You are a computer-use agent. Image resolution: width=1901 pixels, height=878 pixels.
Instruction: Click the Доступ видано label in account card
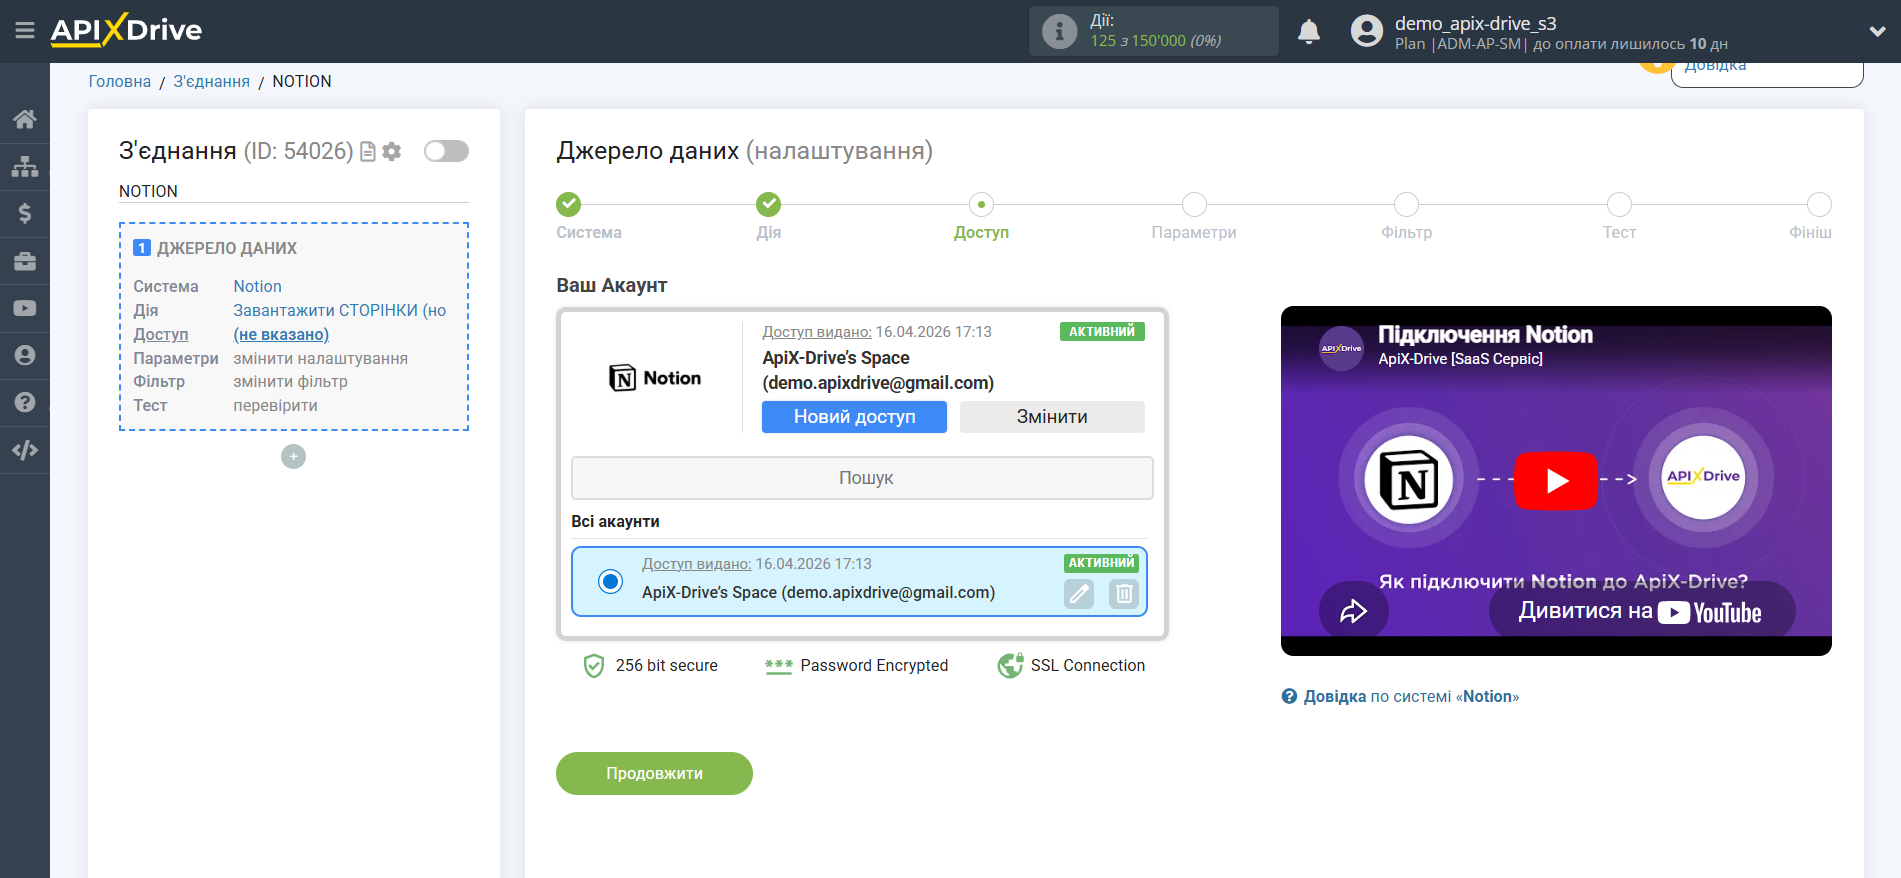pos(816,331)
